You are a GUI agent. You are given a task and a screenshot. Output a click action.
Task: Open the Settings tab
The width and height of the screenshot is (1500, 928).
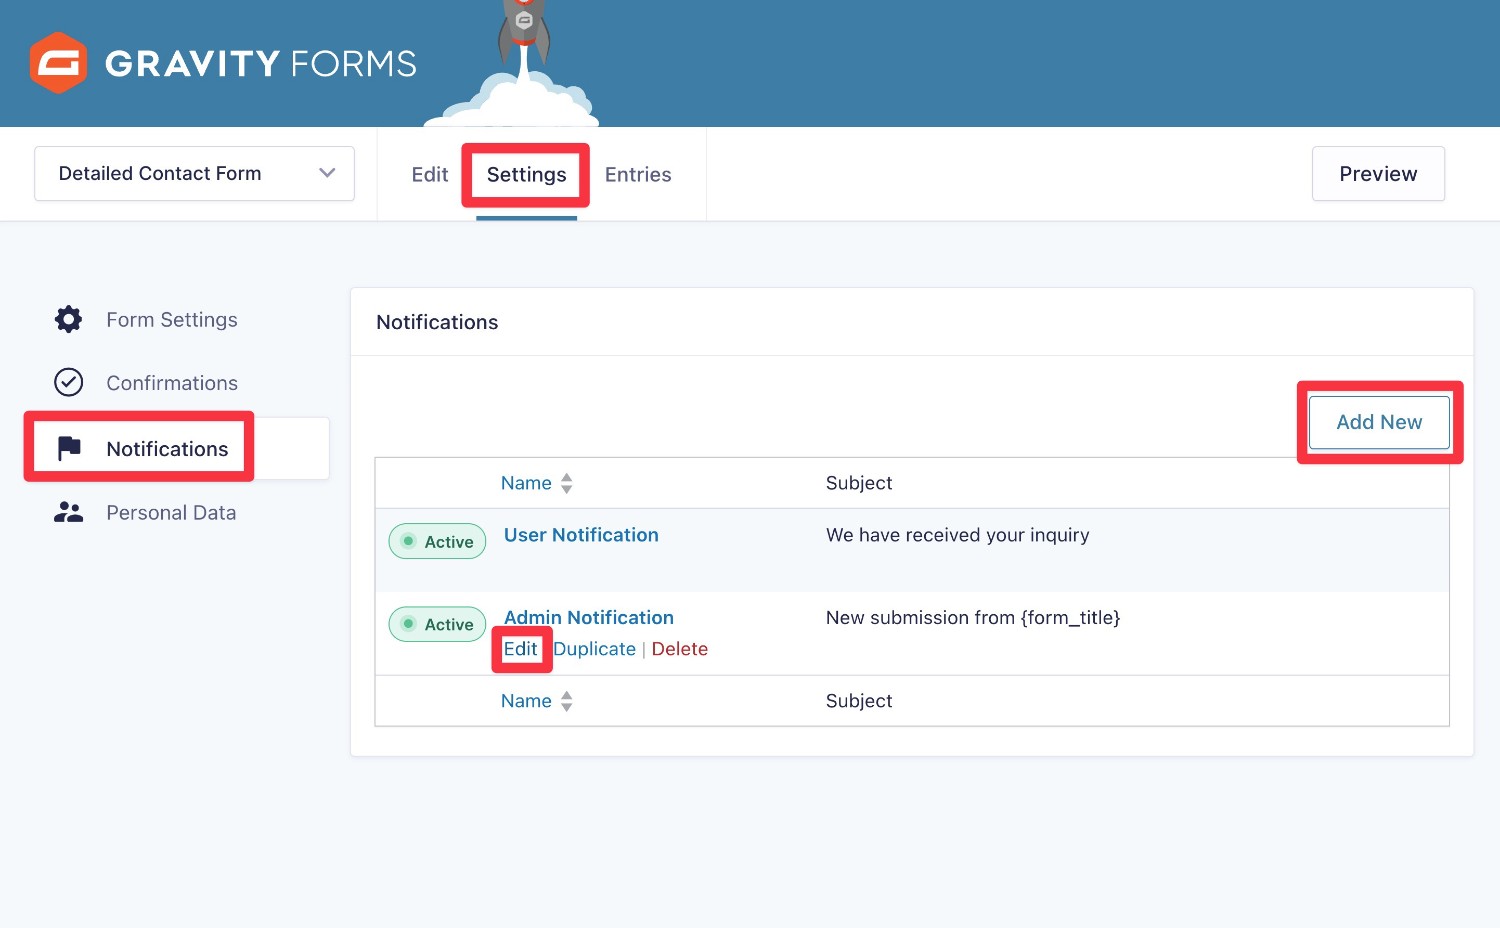tap(526, 174)
